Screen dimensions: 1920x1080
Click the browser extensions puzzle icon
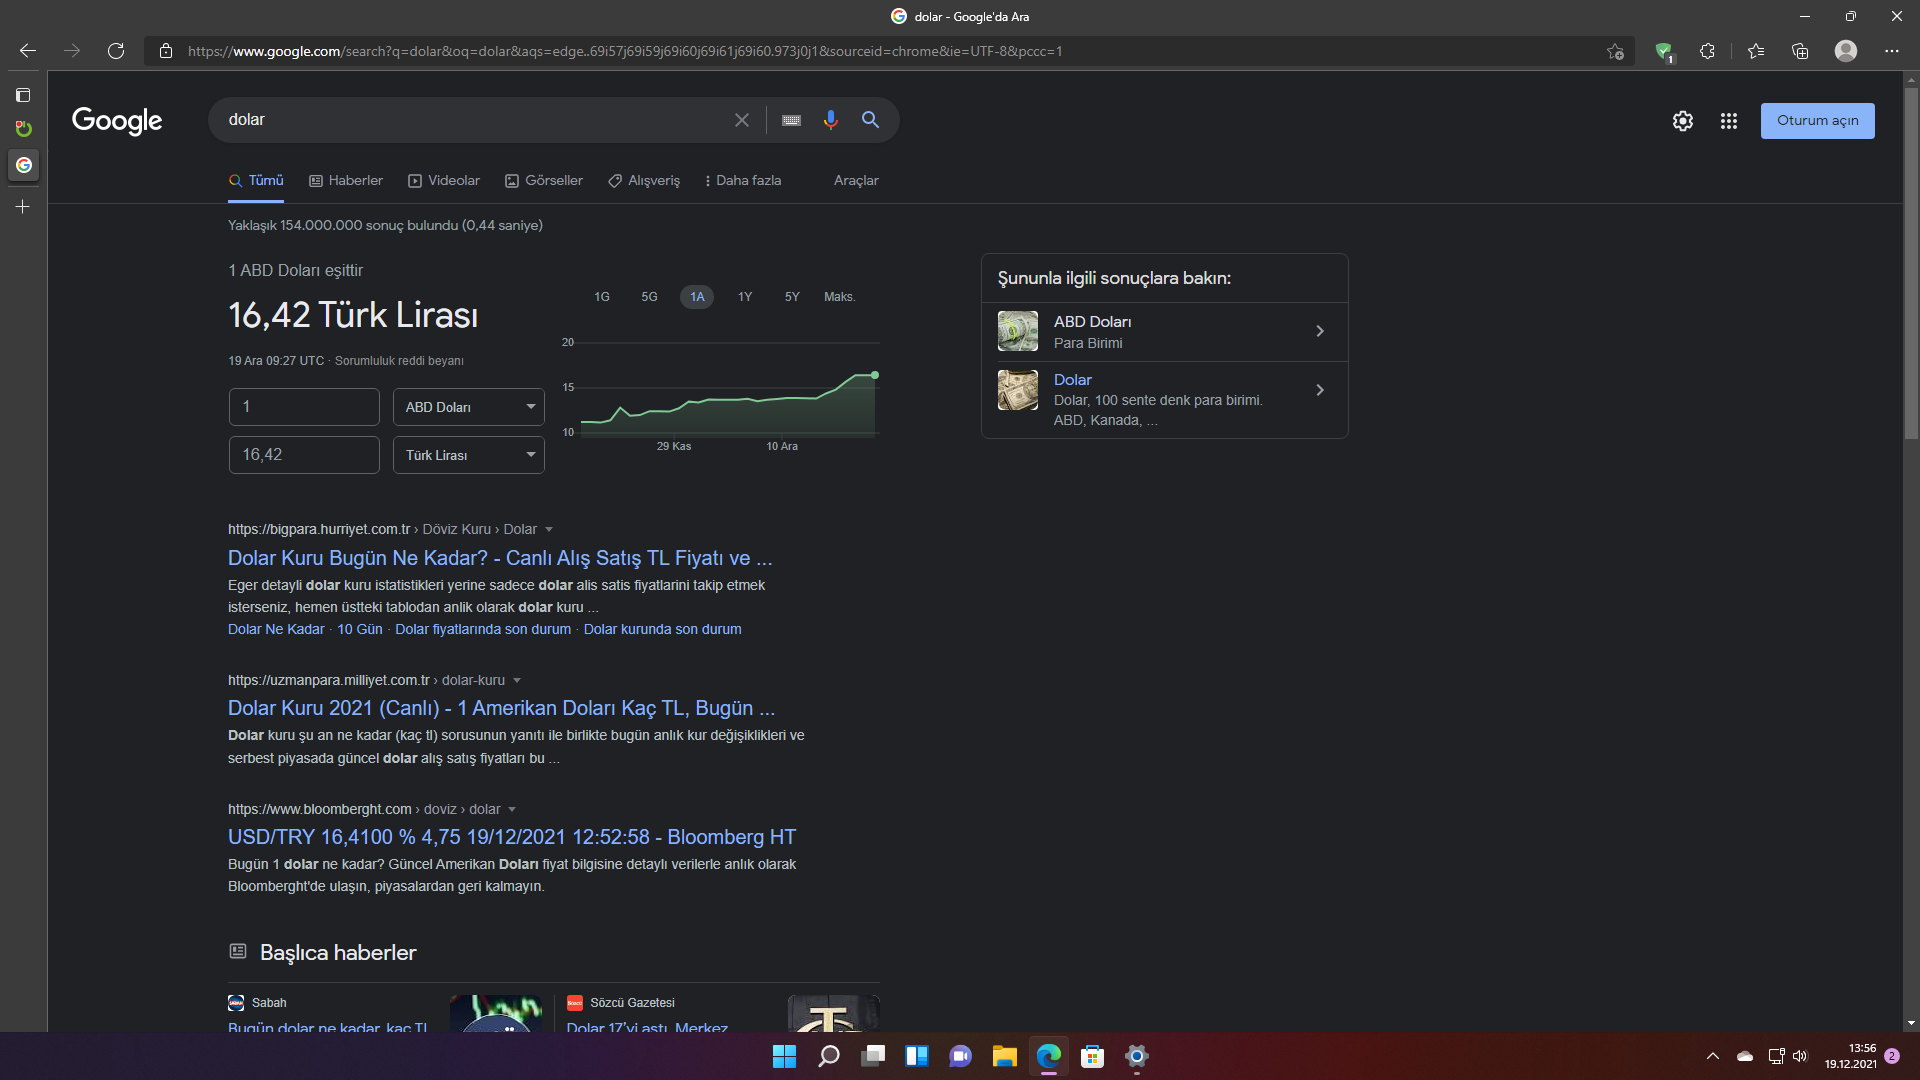coord(1707,51)
